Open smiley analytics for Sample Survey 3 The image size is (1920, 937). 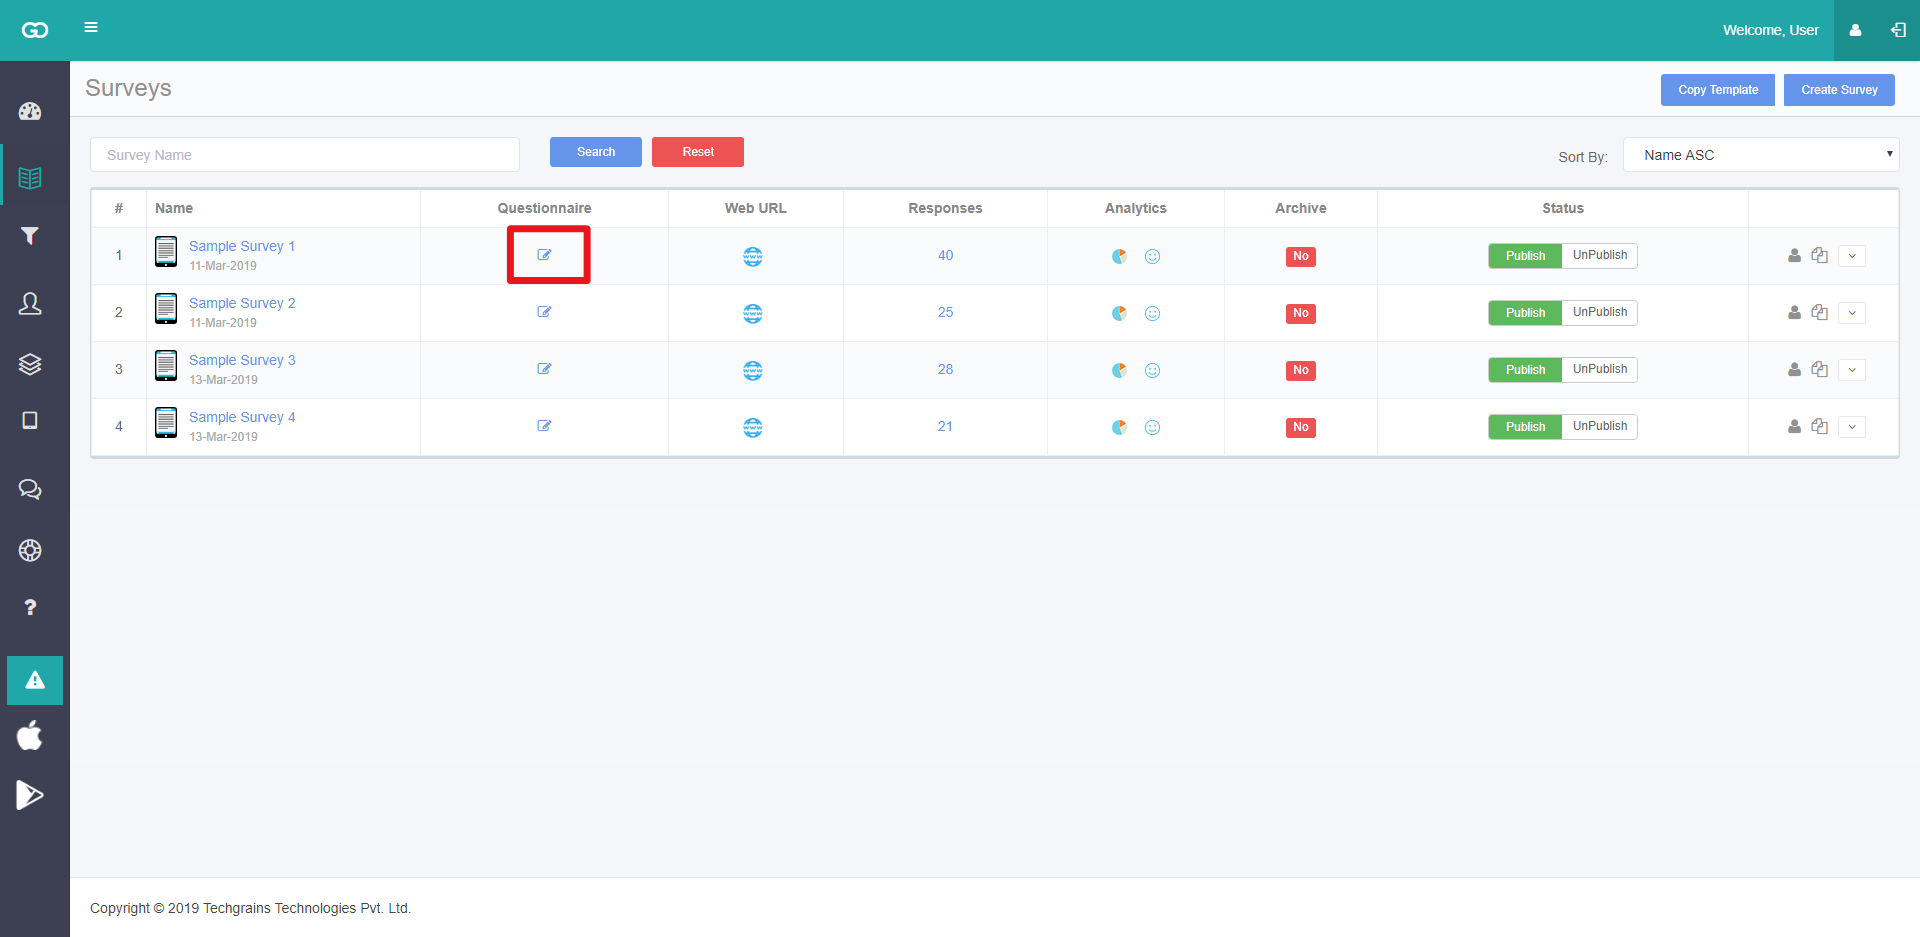click(1152, 371)
